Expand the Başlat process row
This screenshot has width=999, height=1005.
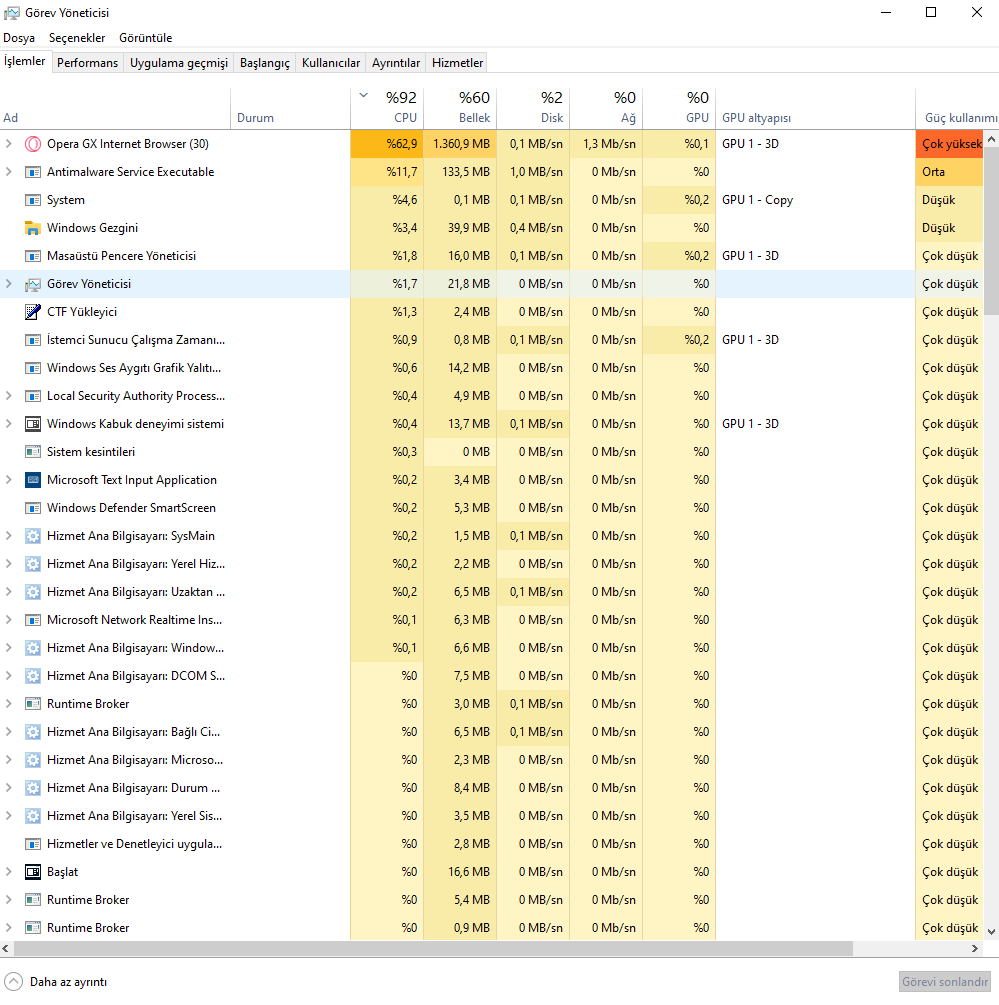pos(8,872)
